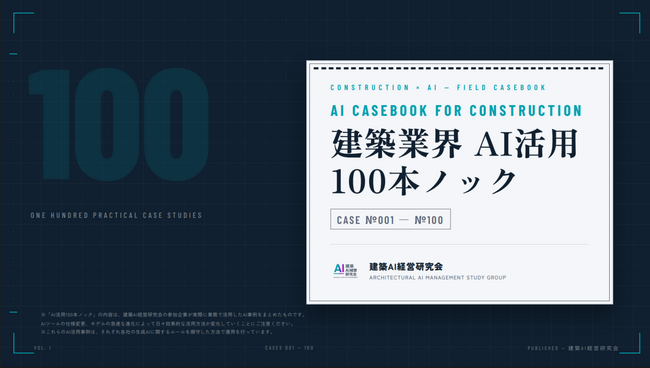Click 'ARCHITECTURAL AI MANAGEMENT STUDY GROUP' text
The width and height of the screenshot is (650, 368).
pos(437,278)
